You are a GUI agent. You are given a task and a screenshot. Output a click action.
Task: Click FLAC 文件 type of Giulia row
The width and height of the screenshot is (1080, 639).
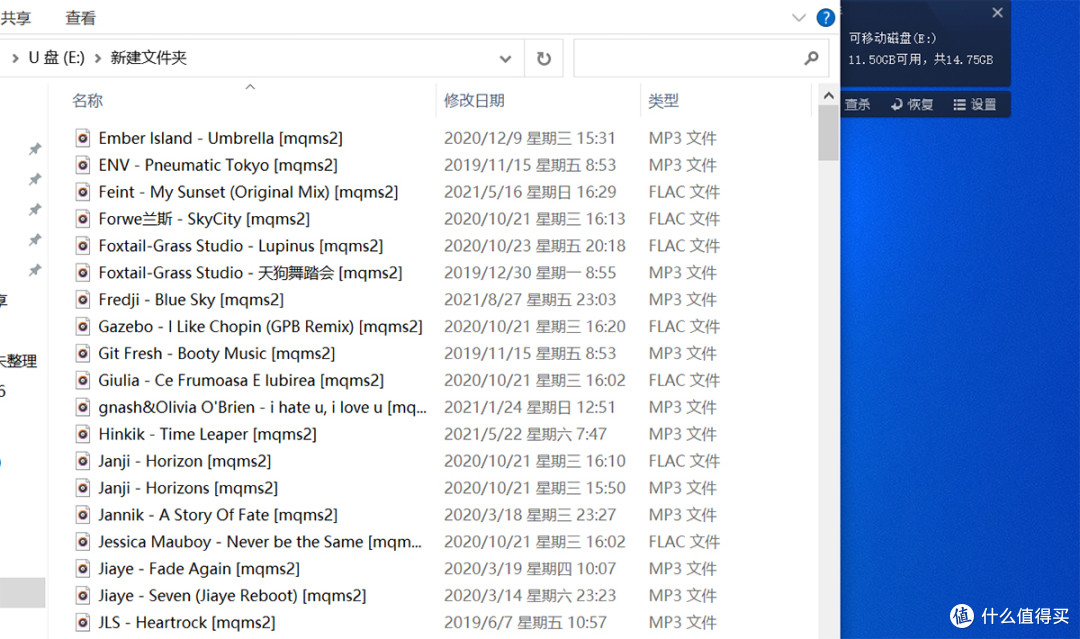(684, 380)
